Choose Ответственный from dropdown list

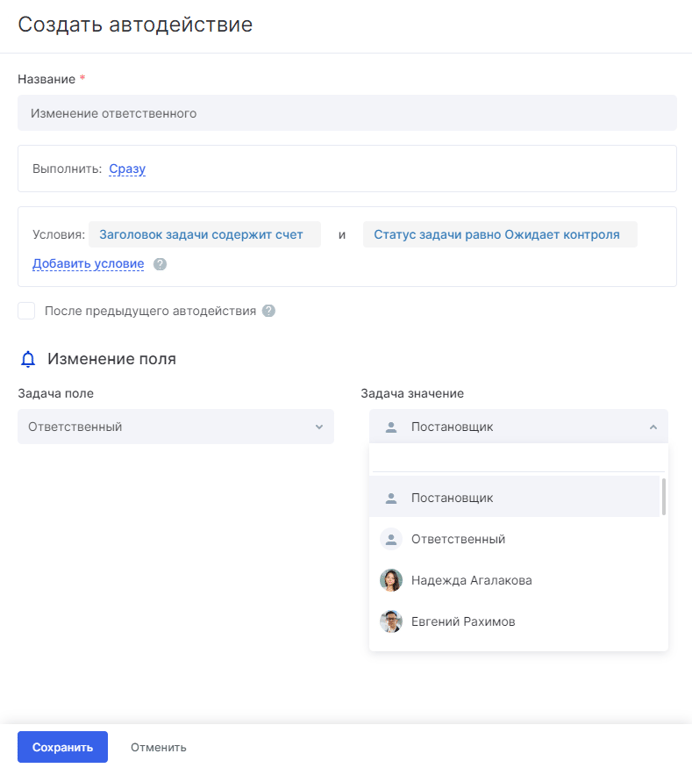(458, 539)
